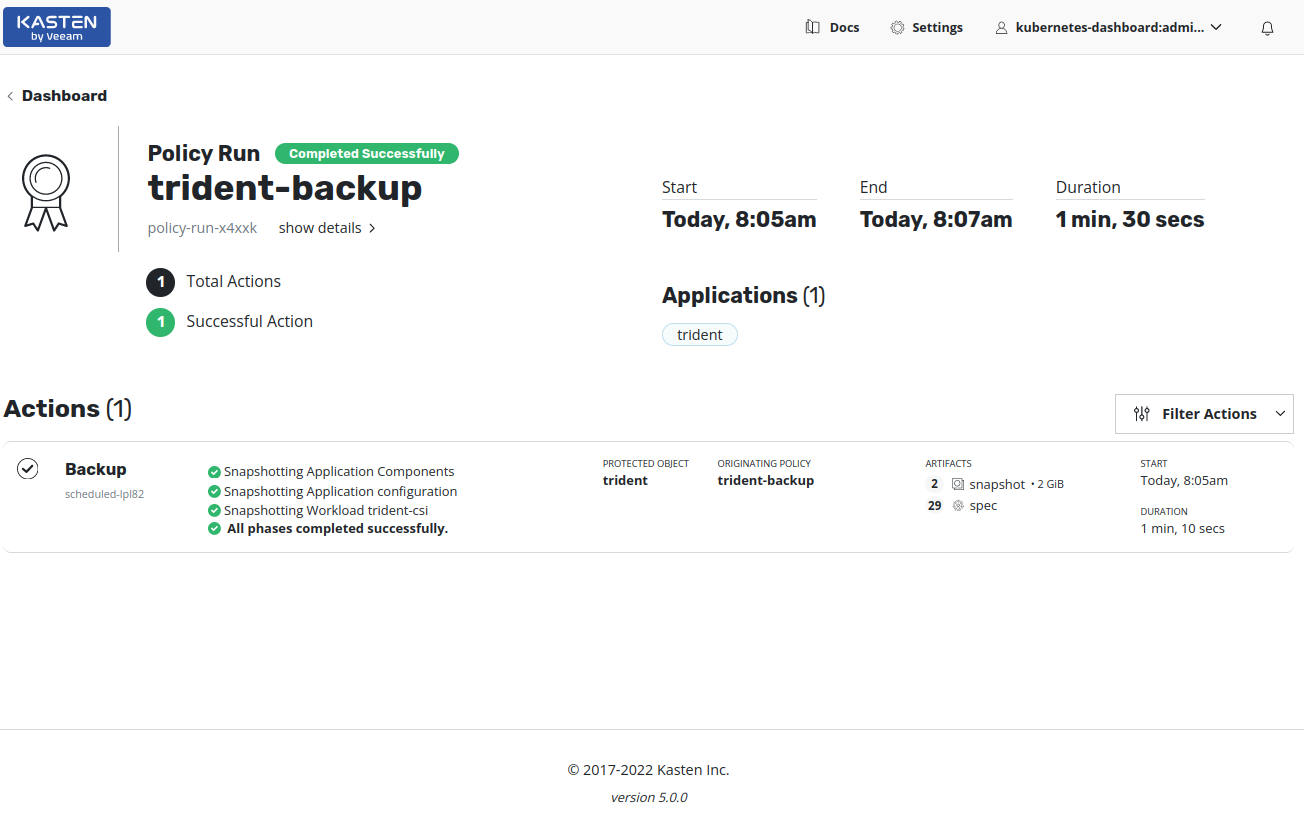Click the Applications (1) heading
The height and width of the screenshot is (816, 1304).
pyautogui.click(x=744, y=296)
